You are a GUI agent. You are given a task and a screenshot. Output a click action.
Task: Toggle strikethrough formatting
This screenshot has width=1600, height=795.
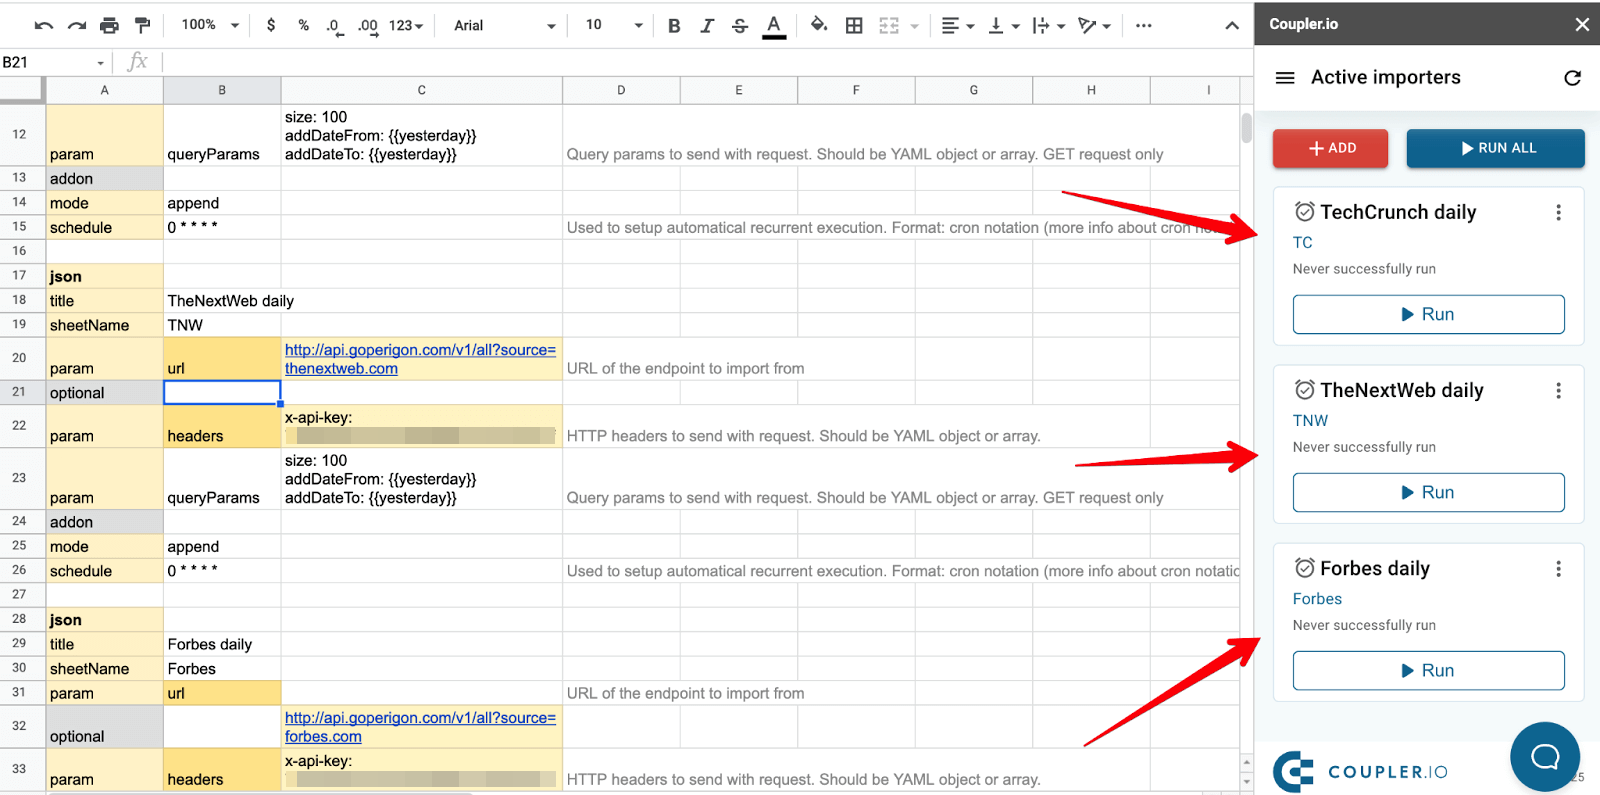point(740,26)
